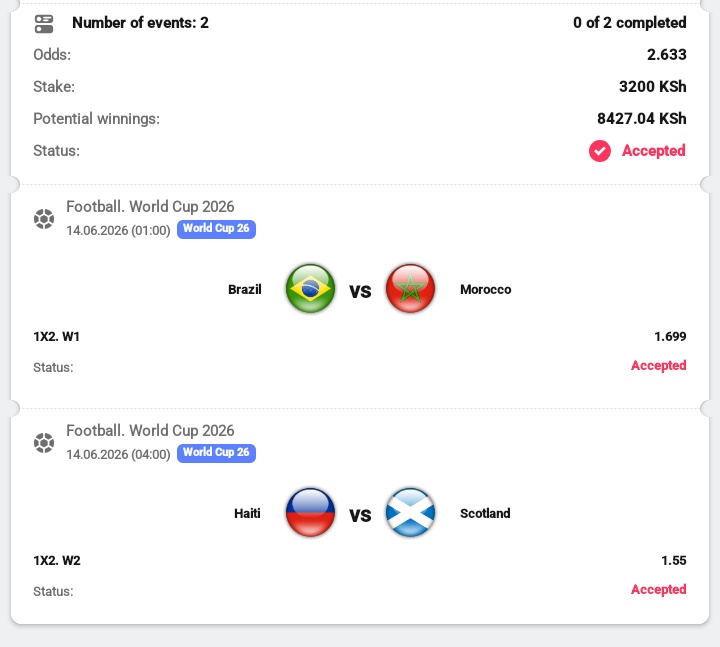720x647 pixels.
Task: Click the red Accepted checkmark icon
Action: pyautogui.click(x=600, y=151)
